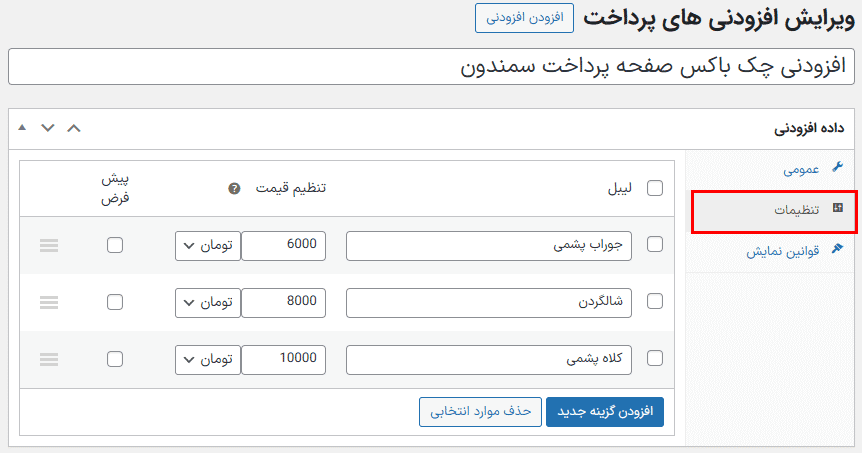Open the قوانین نمایش tab
862x453 pixels.
click(x=772, y=252)
